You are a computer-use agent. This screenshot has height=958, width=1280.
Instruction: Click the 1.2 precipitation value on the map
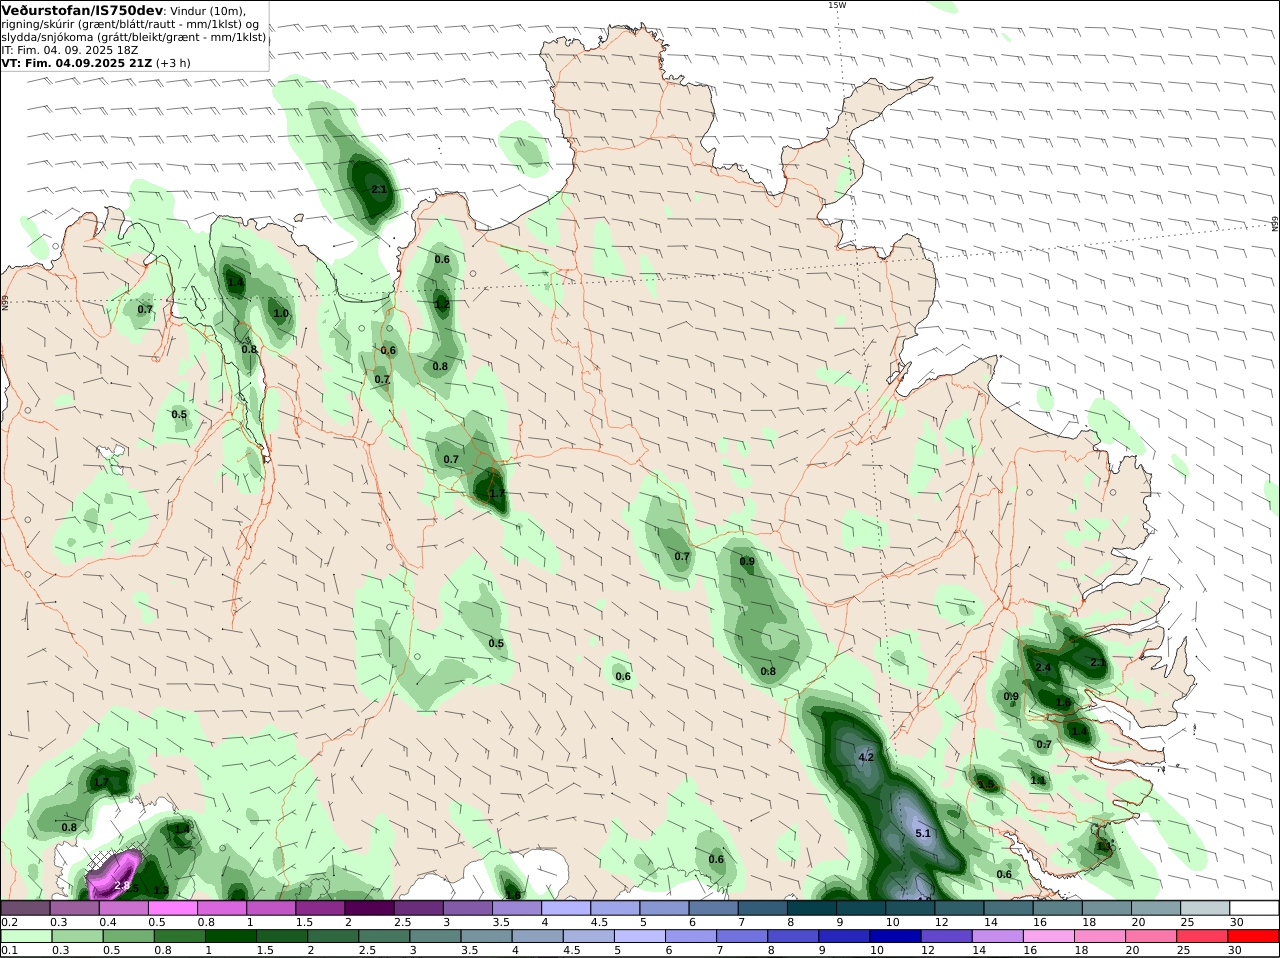click(442, 304)
